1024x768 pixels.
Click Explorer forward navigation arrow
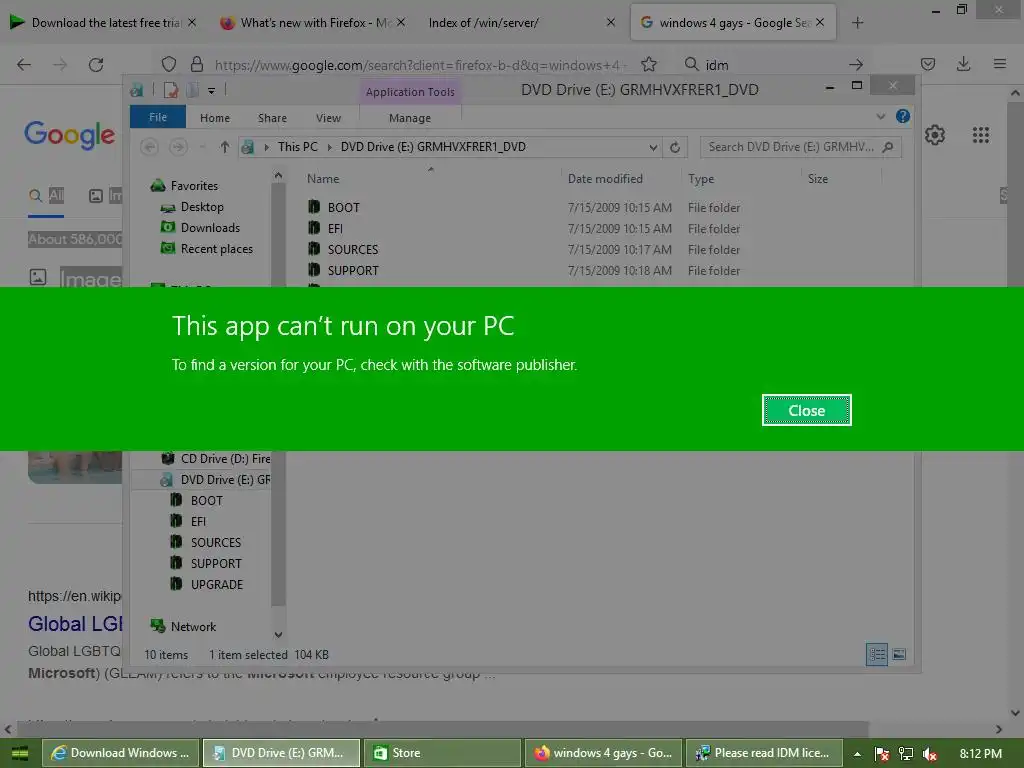(178, 147)
